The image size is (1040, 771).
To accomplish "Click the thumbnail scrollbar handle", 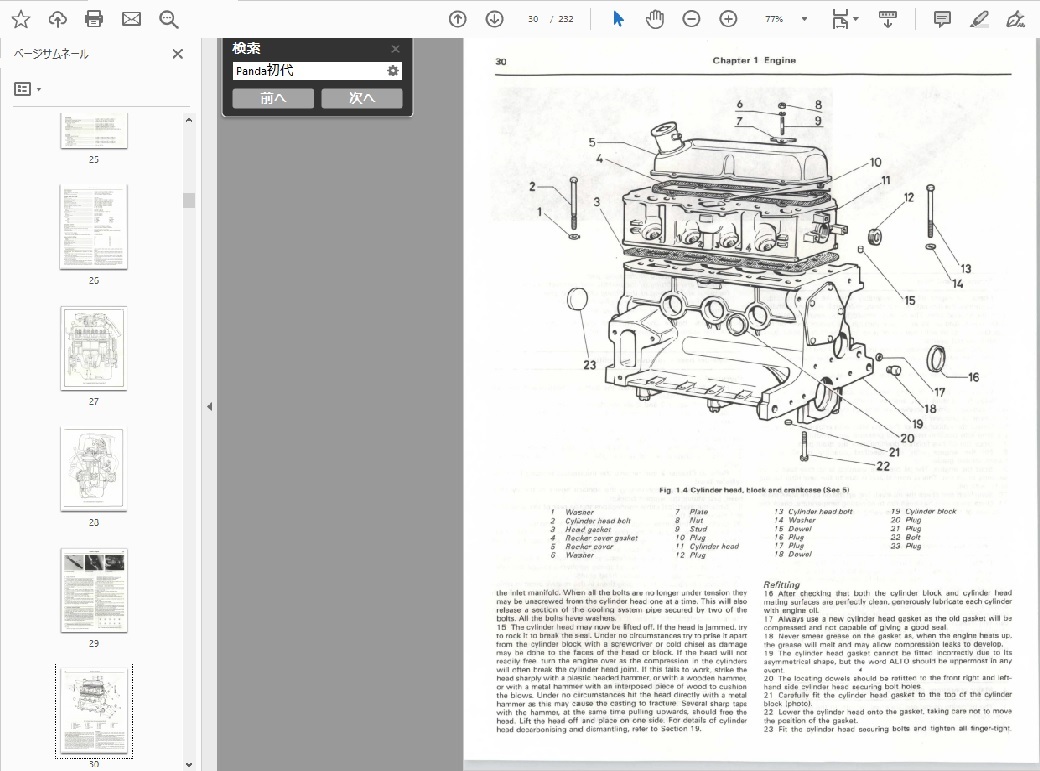I will [189, 200].
